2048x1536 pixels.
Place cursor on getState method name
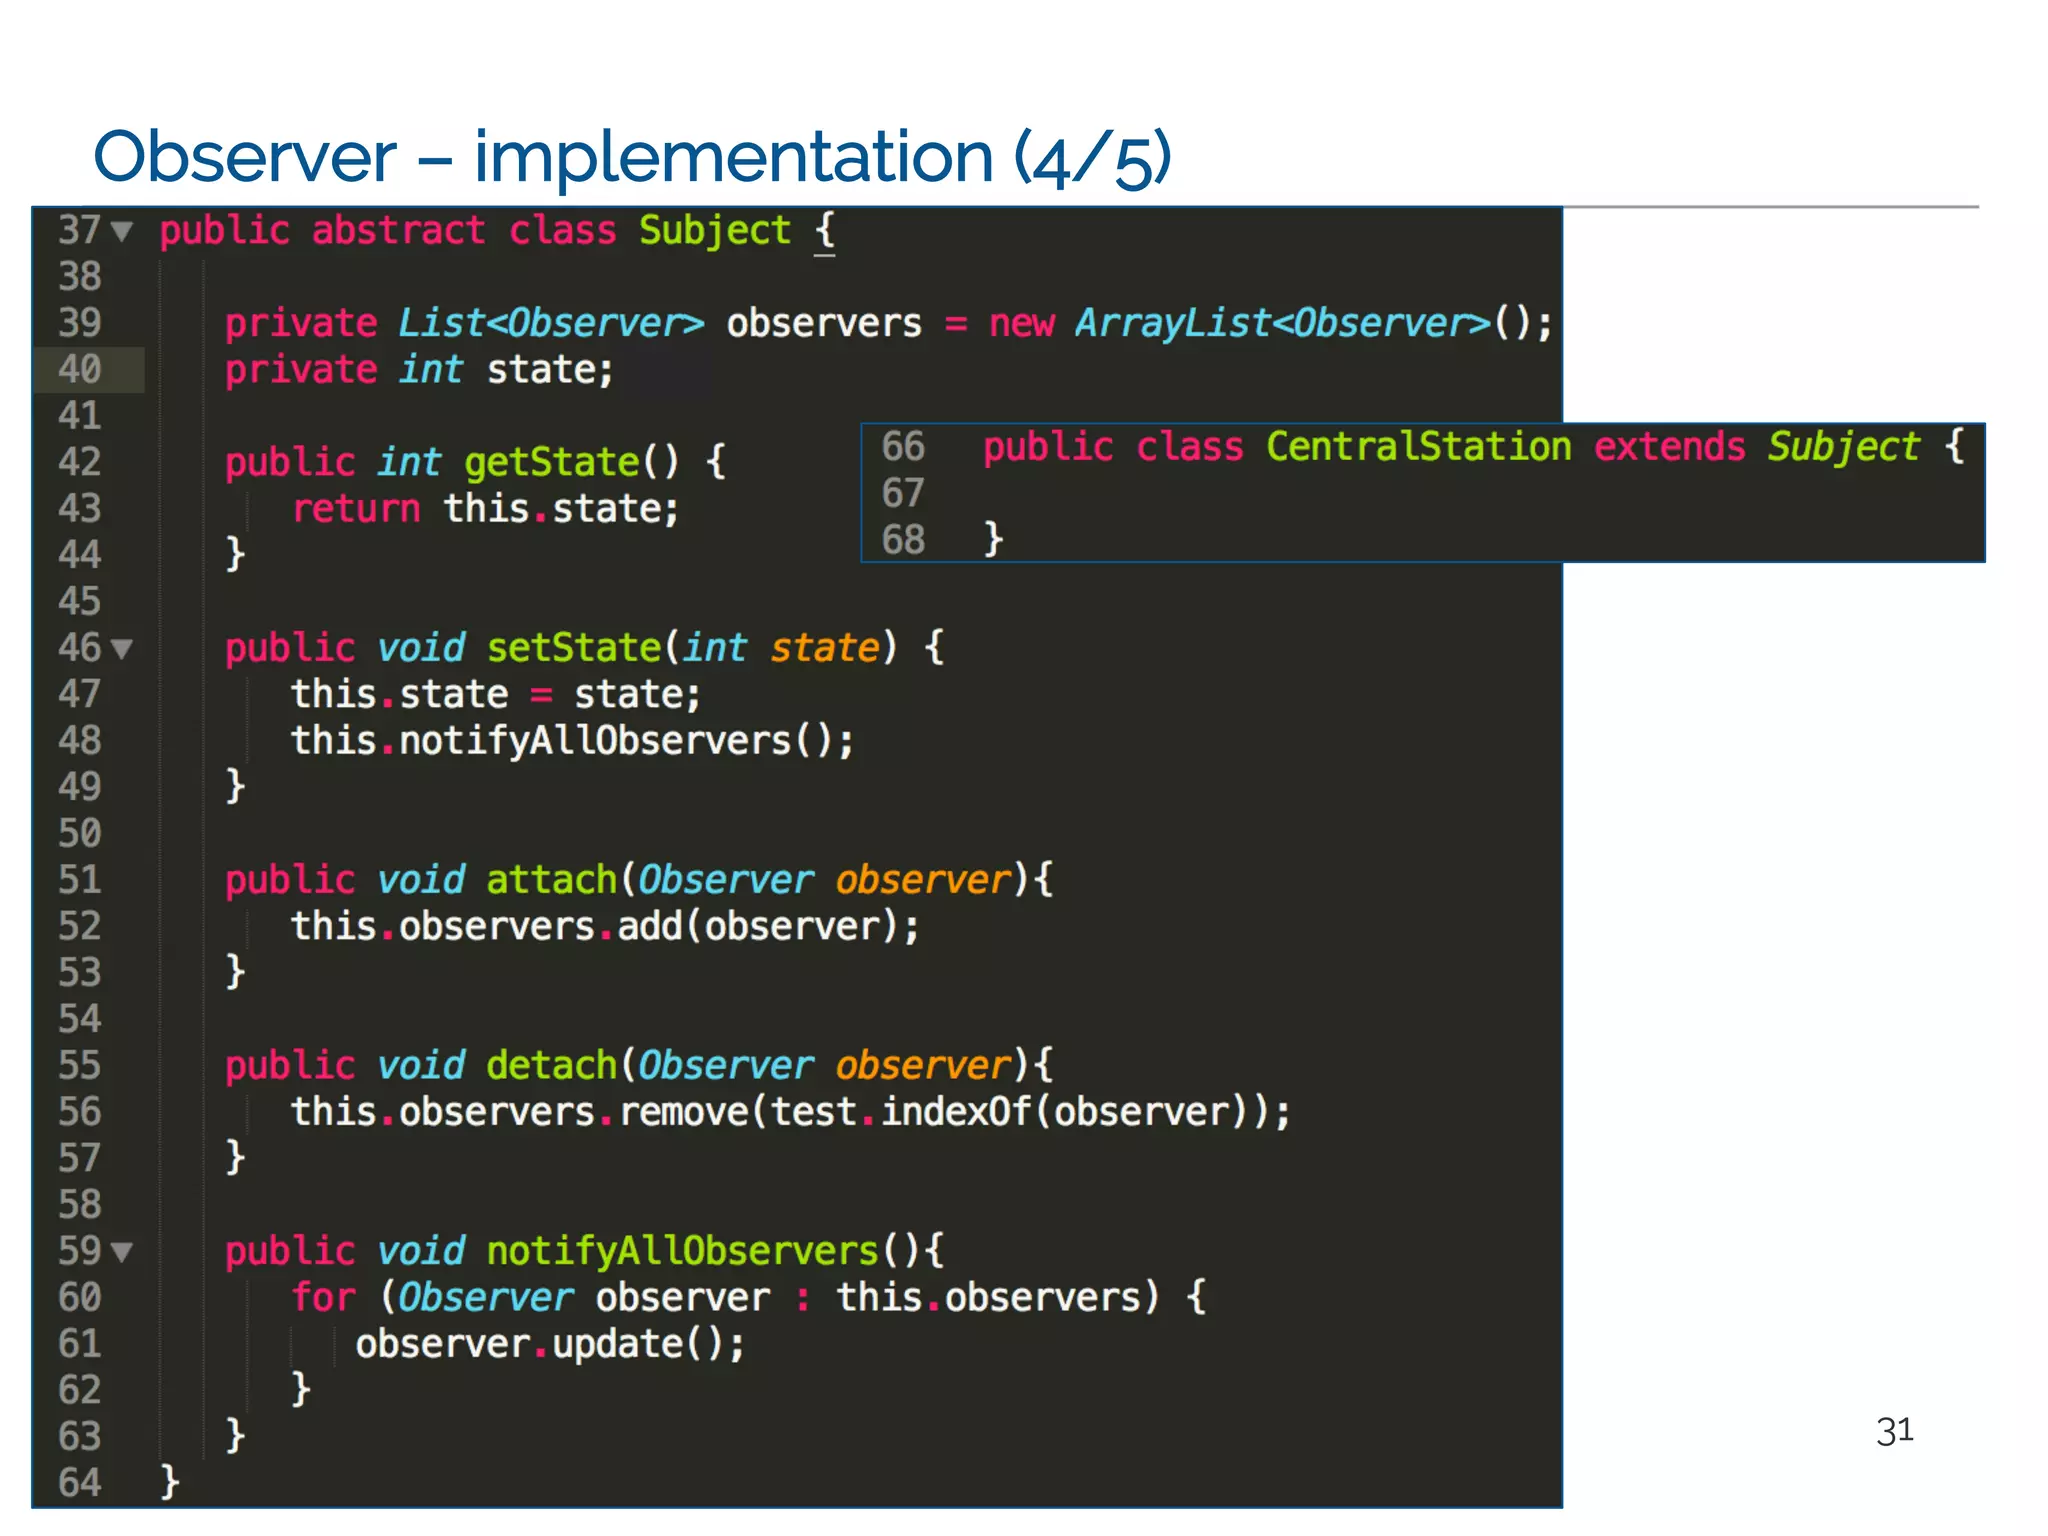coord(551,462)
